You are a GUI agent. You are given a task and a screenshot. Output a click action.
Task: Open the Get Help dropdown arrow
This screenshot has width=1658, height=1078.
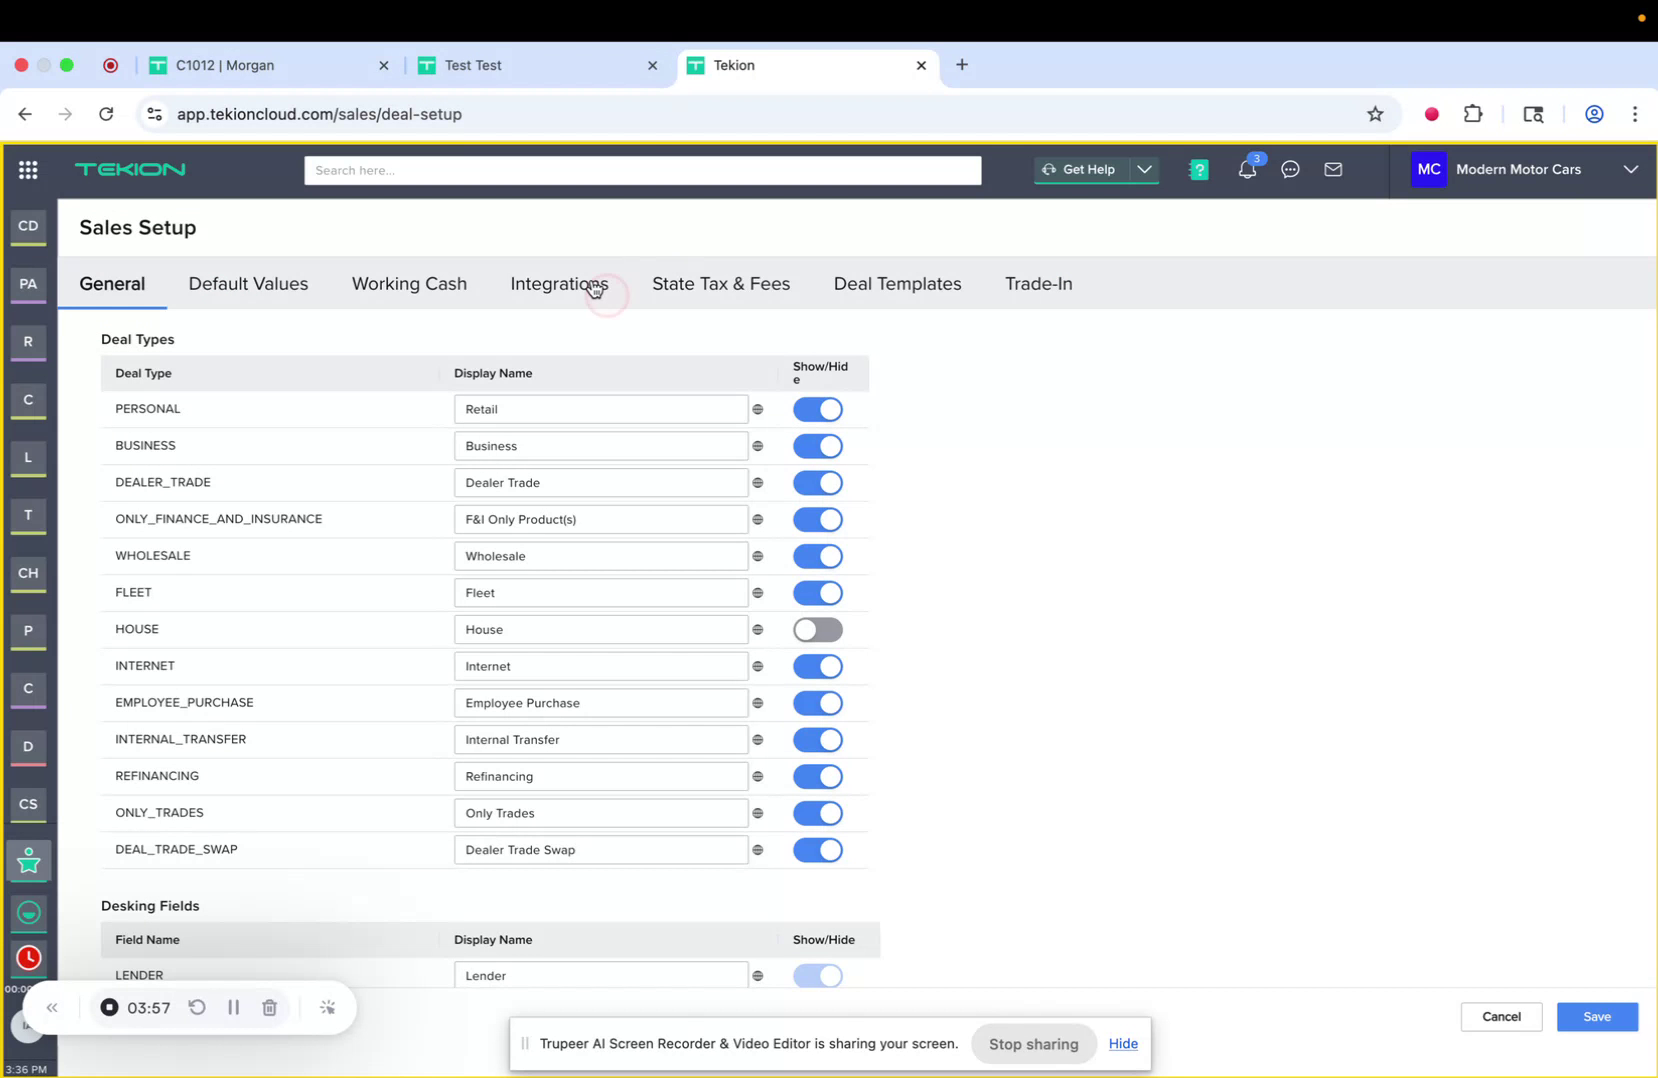tap(1145, 170)
